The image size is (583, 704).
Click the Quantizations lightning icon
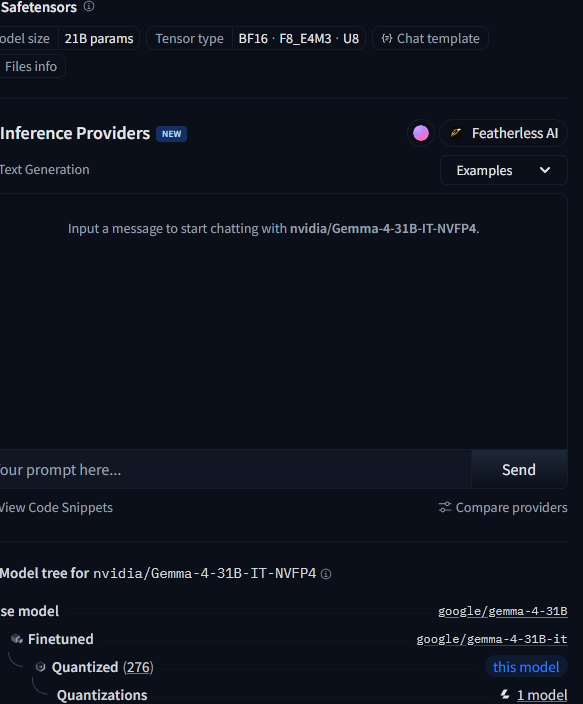click(505, 694)
